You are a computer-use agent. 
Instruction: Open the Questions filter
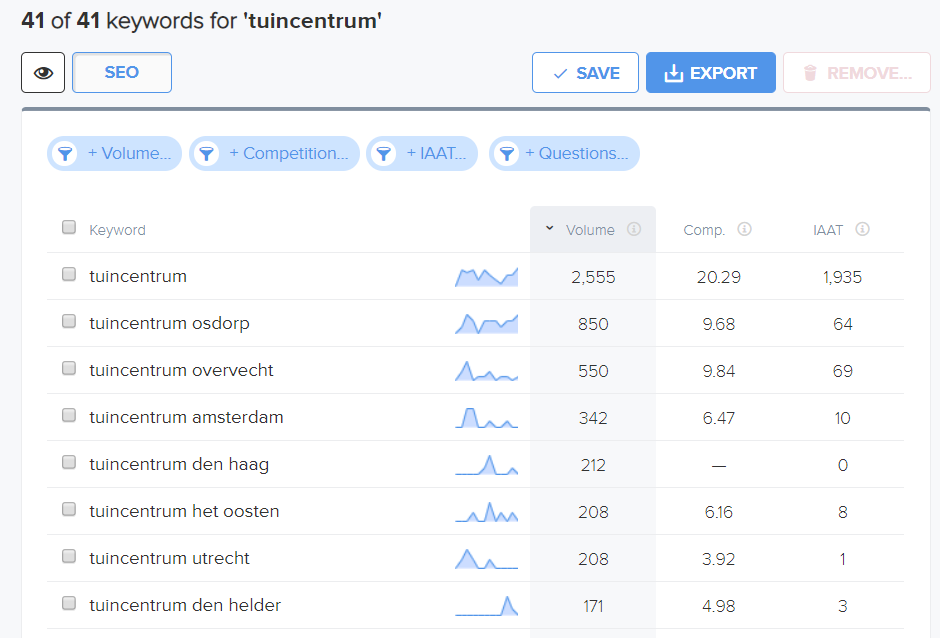(564, 153)
